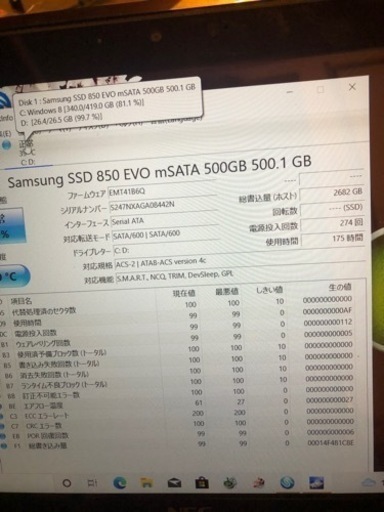Open Microsoft Edge from the taskbar
The width and height of the screenshot is (384, 512).
[x=120, y=483]
